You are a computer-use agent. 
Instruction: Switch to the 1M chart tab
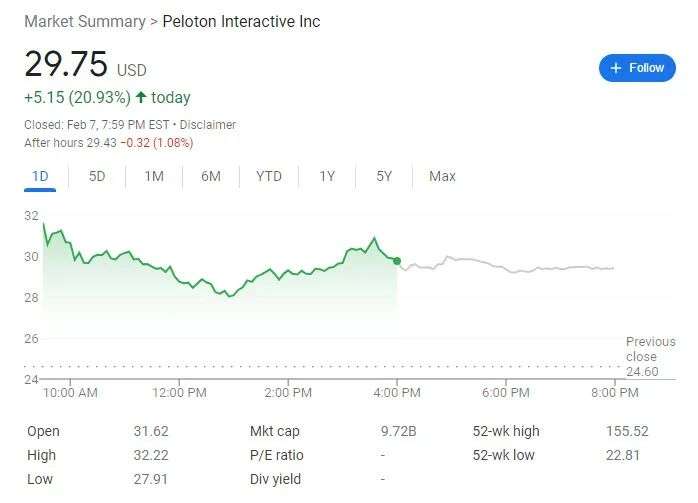[154, 176]
